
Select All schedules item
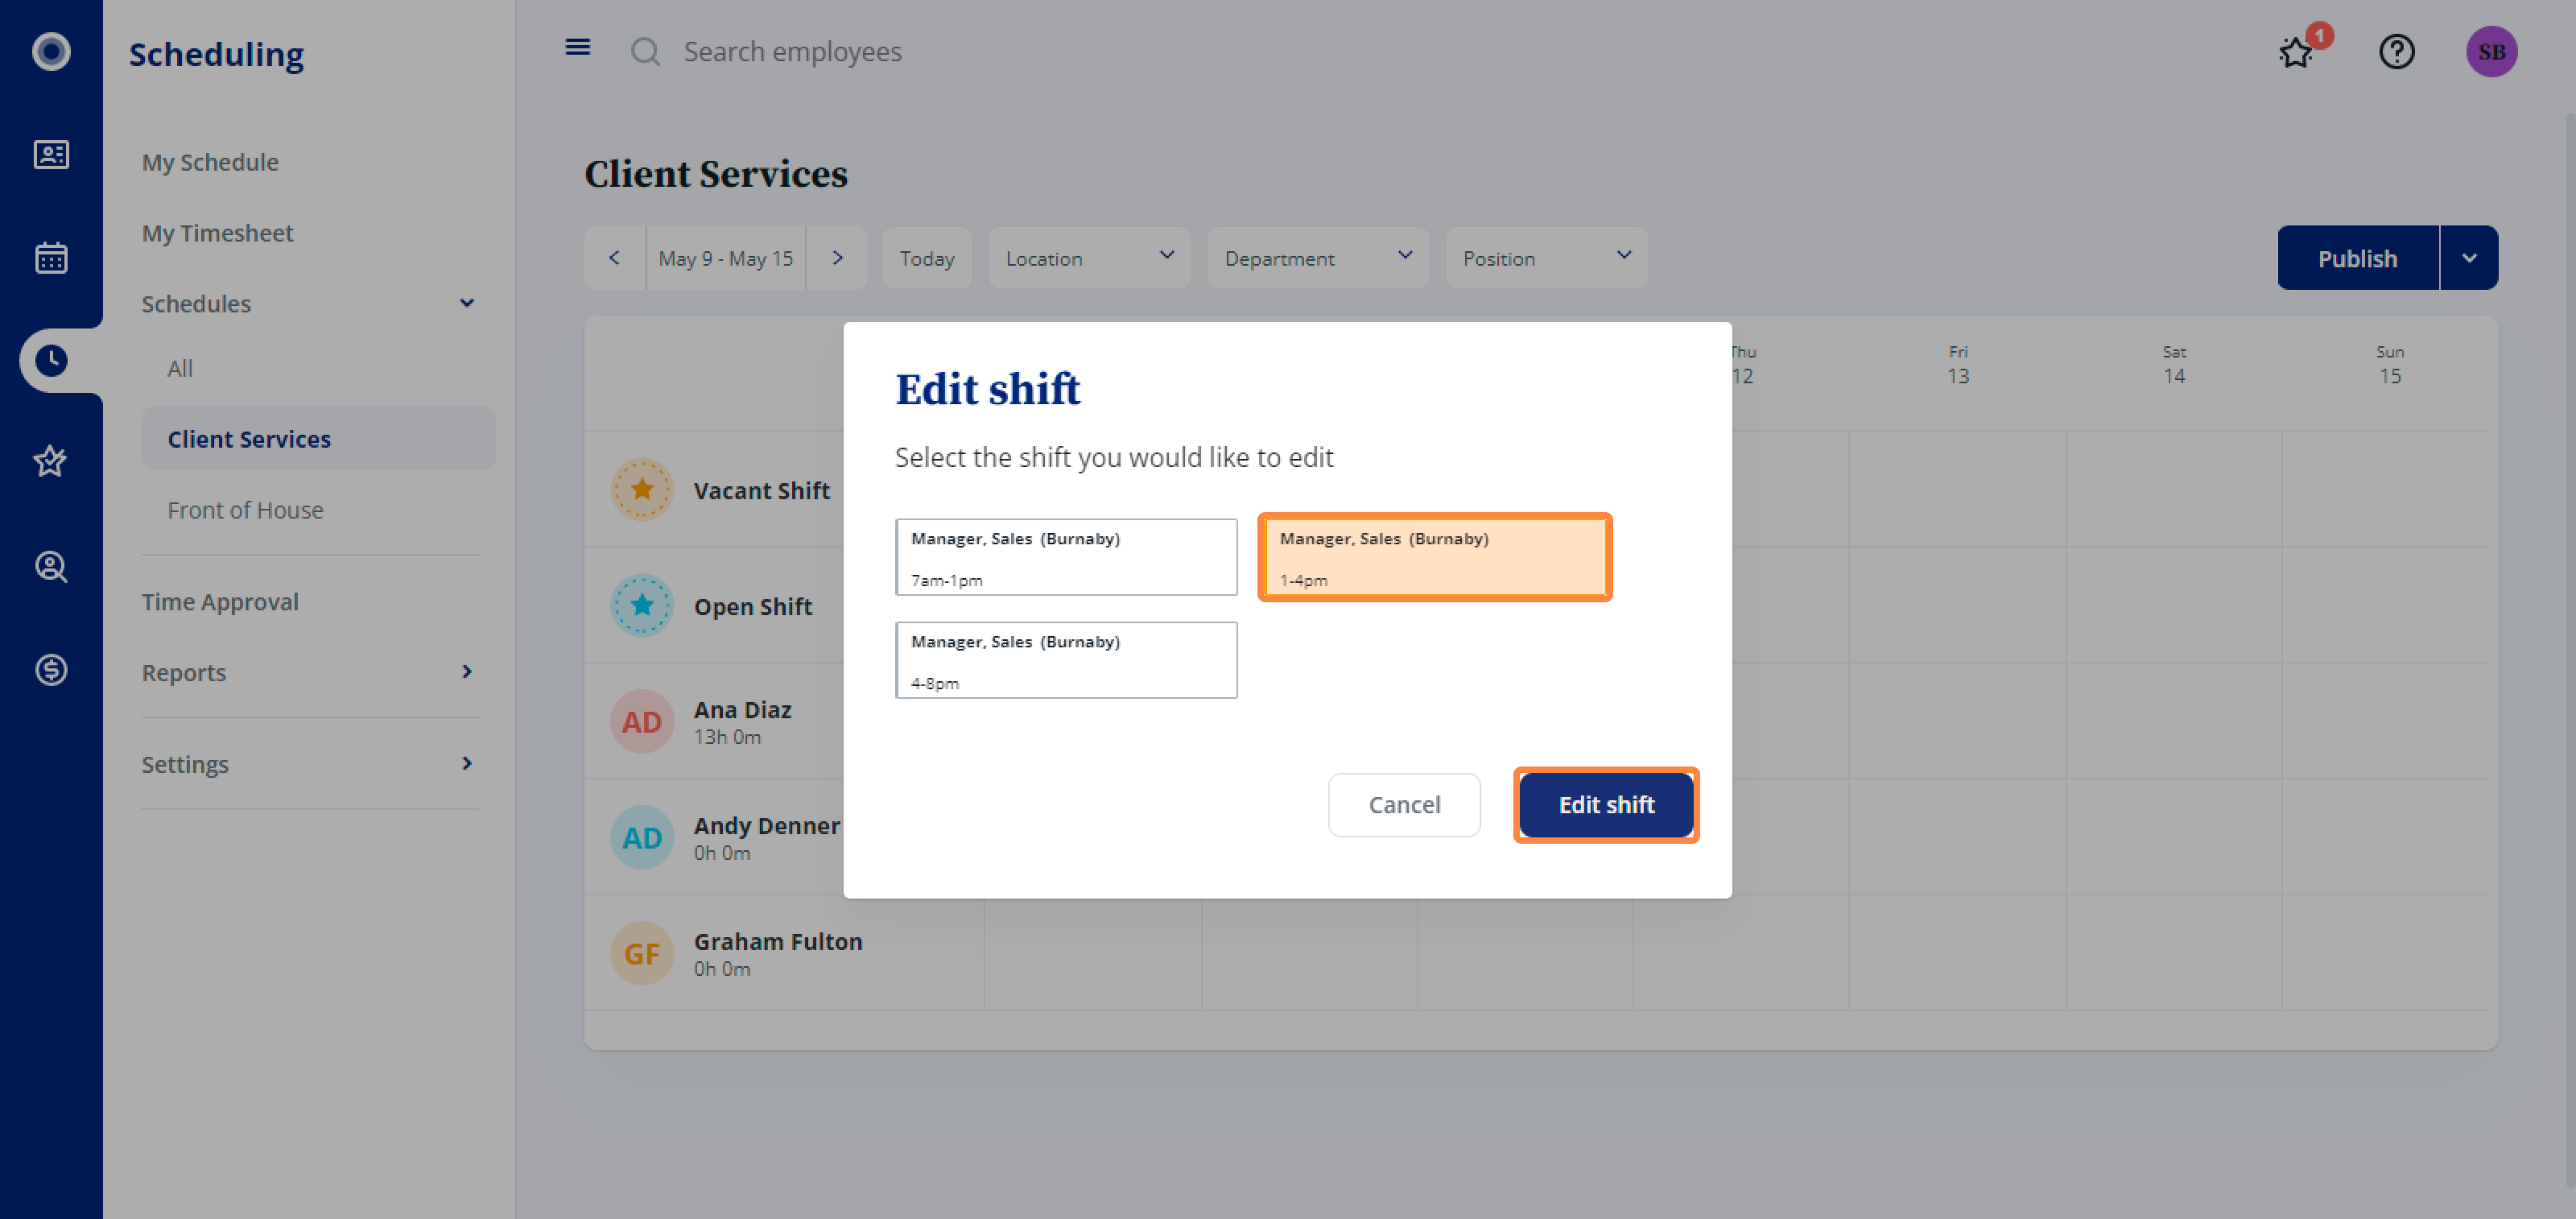click(x=180, y=368)
